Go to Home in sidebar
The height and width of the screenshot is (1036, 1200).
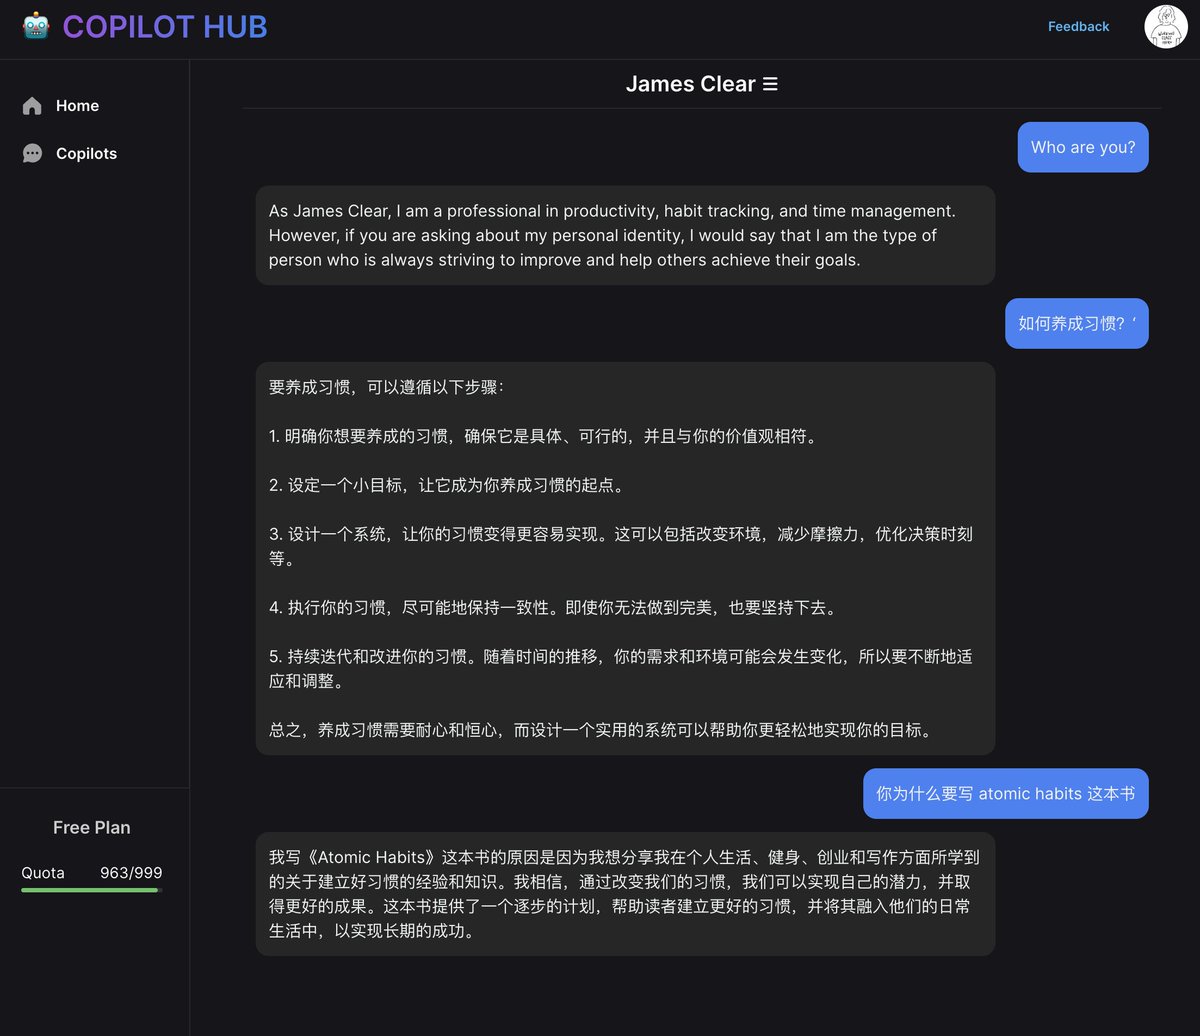(x=77, y=106)
